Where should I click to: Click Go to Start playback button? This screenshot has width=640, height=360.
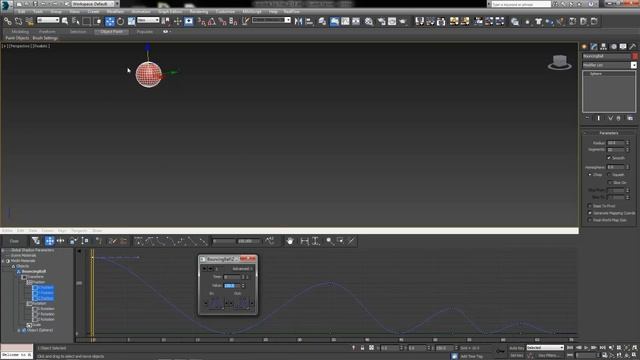[570, 348]
